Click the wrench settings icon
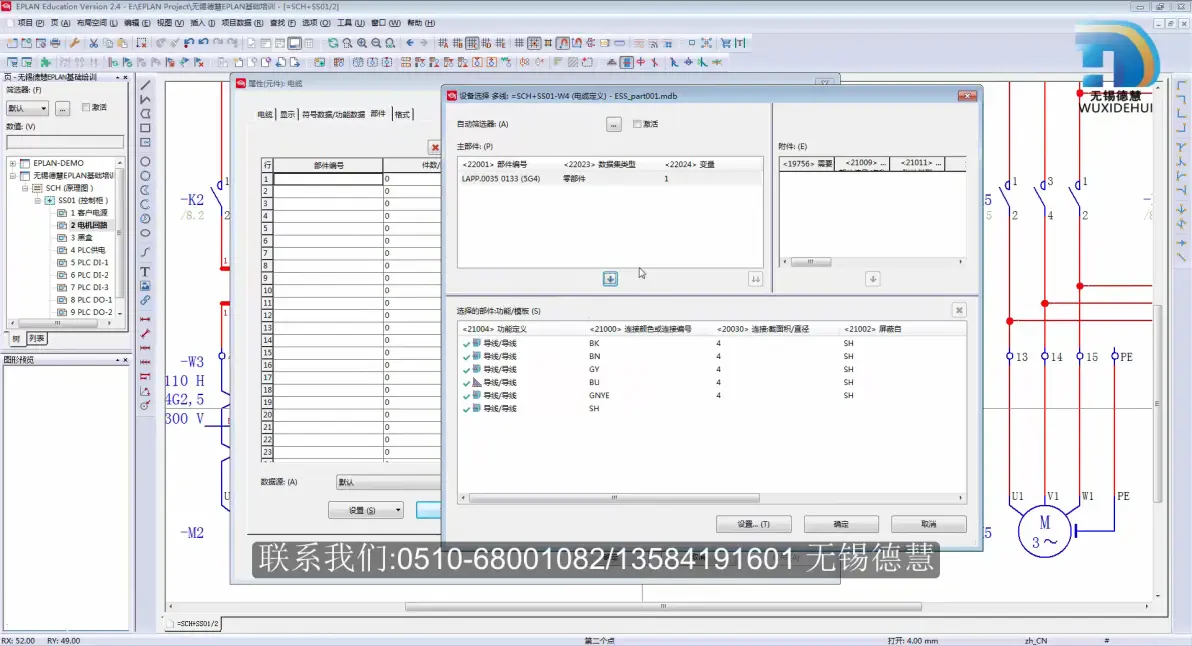Image resolution: width=1192 pixels, height=646 pixels. (x=74, y=43)
